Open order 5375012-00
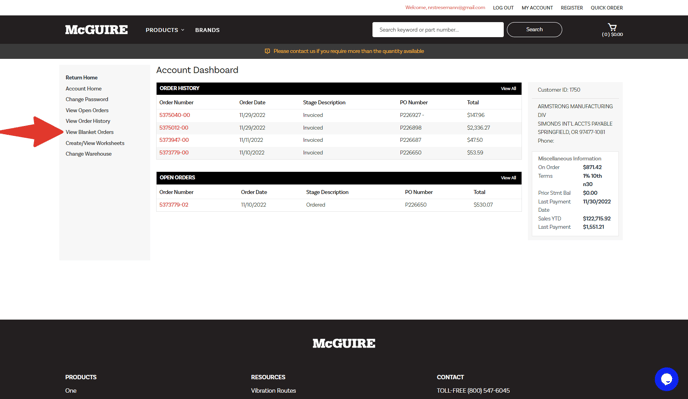688x399 pixels. (x=174, y=128)
